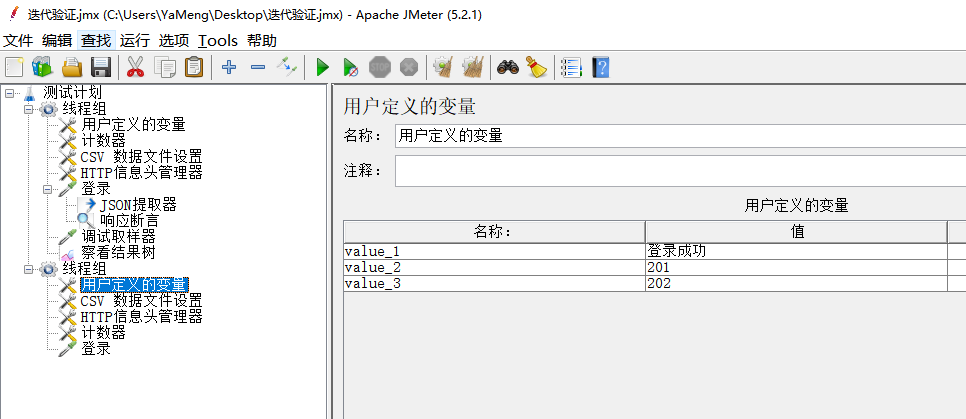Click the Search binoculars icon
Image resolution: width=966 pixels, height=419 pixels.
508,67
